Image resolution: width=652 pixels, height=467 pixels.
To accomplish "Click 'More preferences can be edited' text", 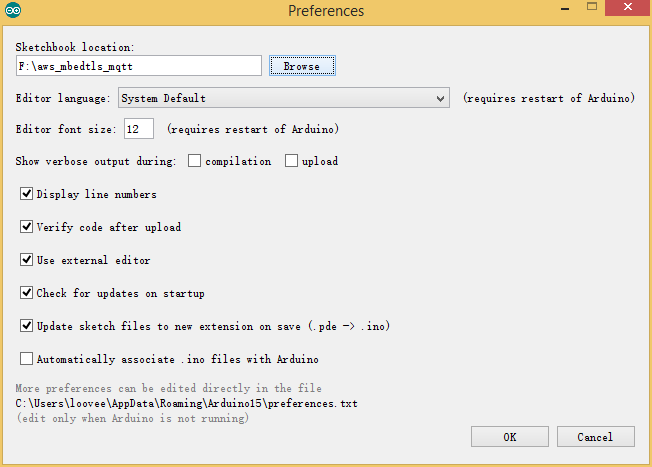I will (x=168, y=388).
